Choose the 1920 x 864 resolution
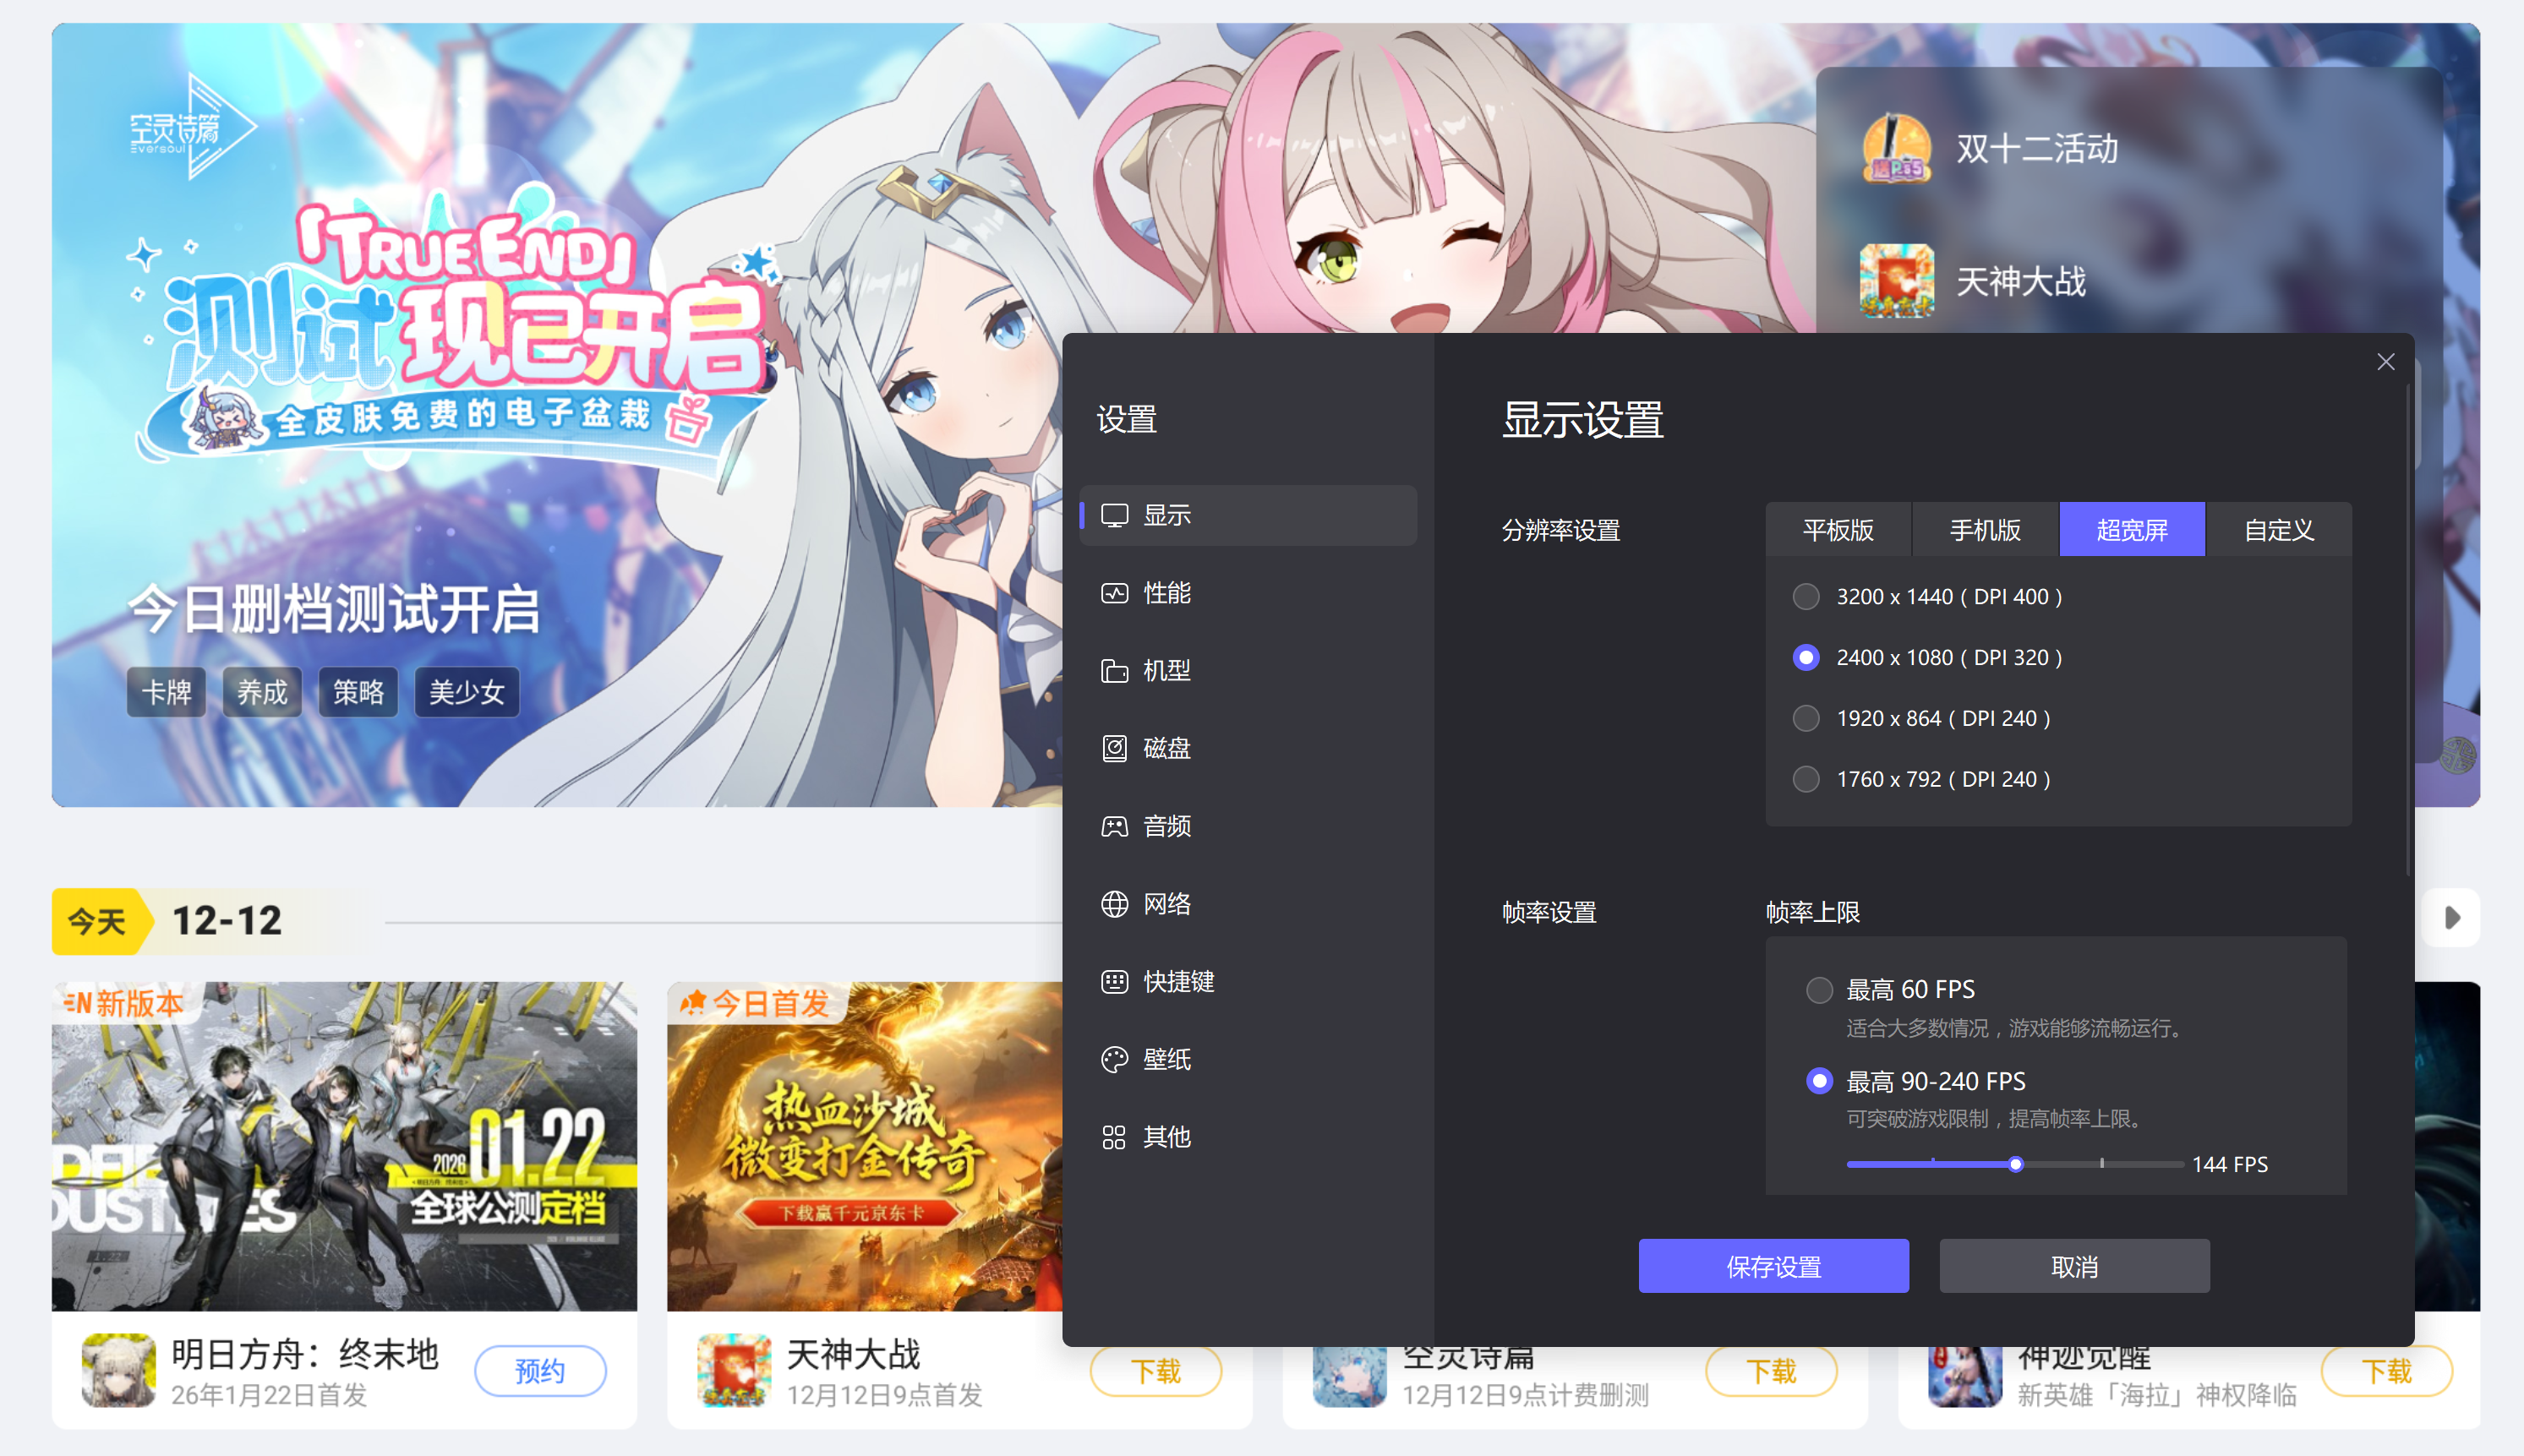Image resolution: width=2524 pixels, height=1456 pixels. 1806,718
